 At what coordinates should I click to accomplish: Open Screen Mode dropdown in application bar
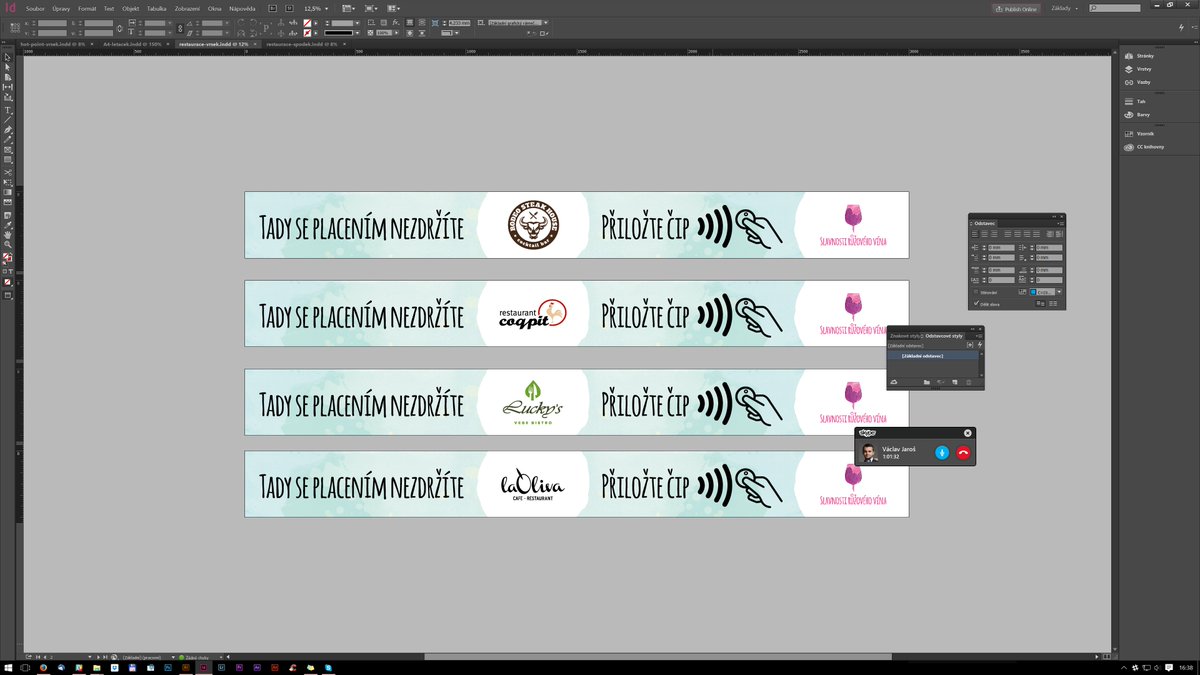point(371,8)
